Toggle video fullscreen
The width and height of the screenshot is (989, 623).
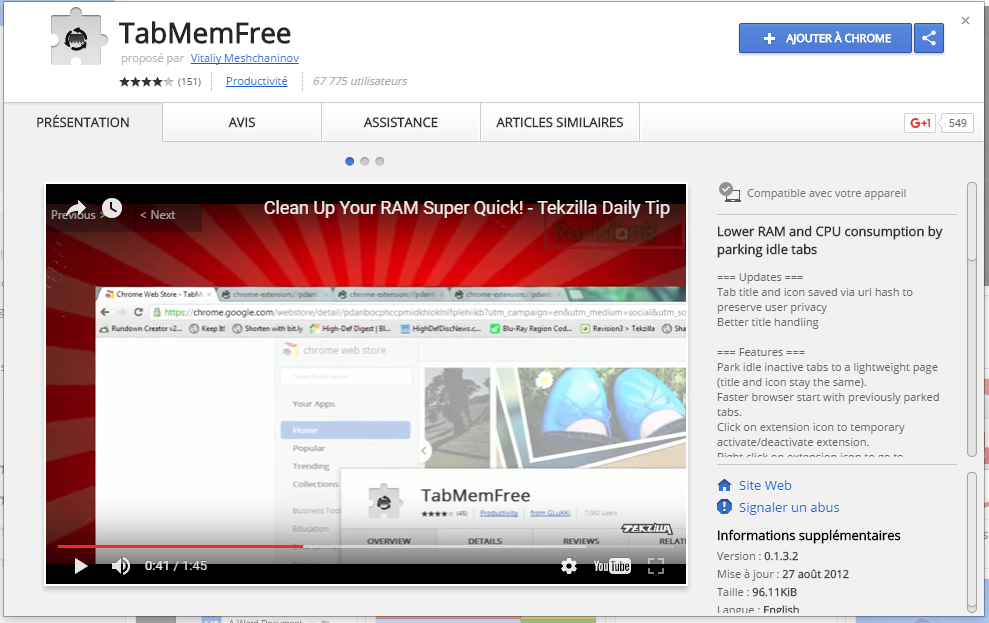656,566
